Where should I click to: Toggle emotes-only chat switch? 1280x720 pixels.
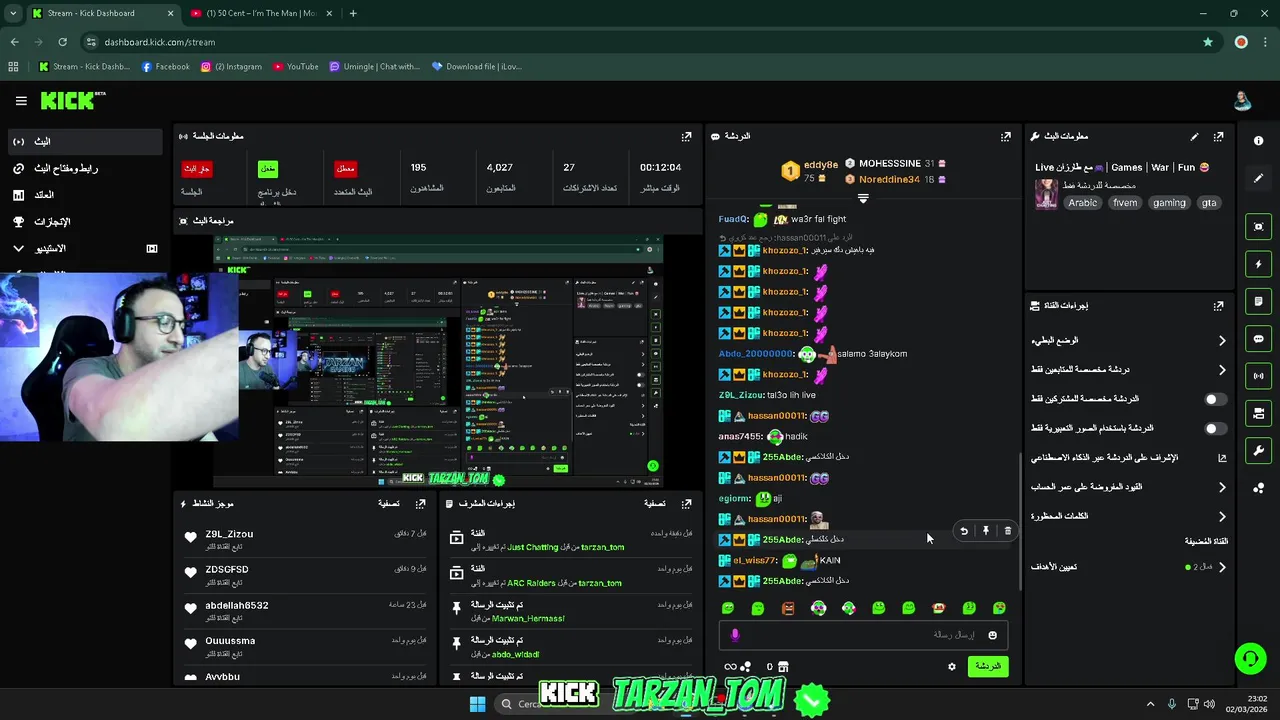1215,428
